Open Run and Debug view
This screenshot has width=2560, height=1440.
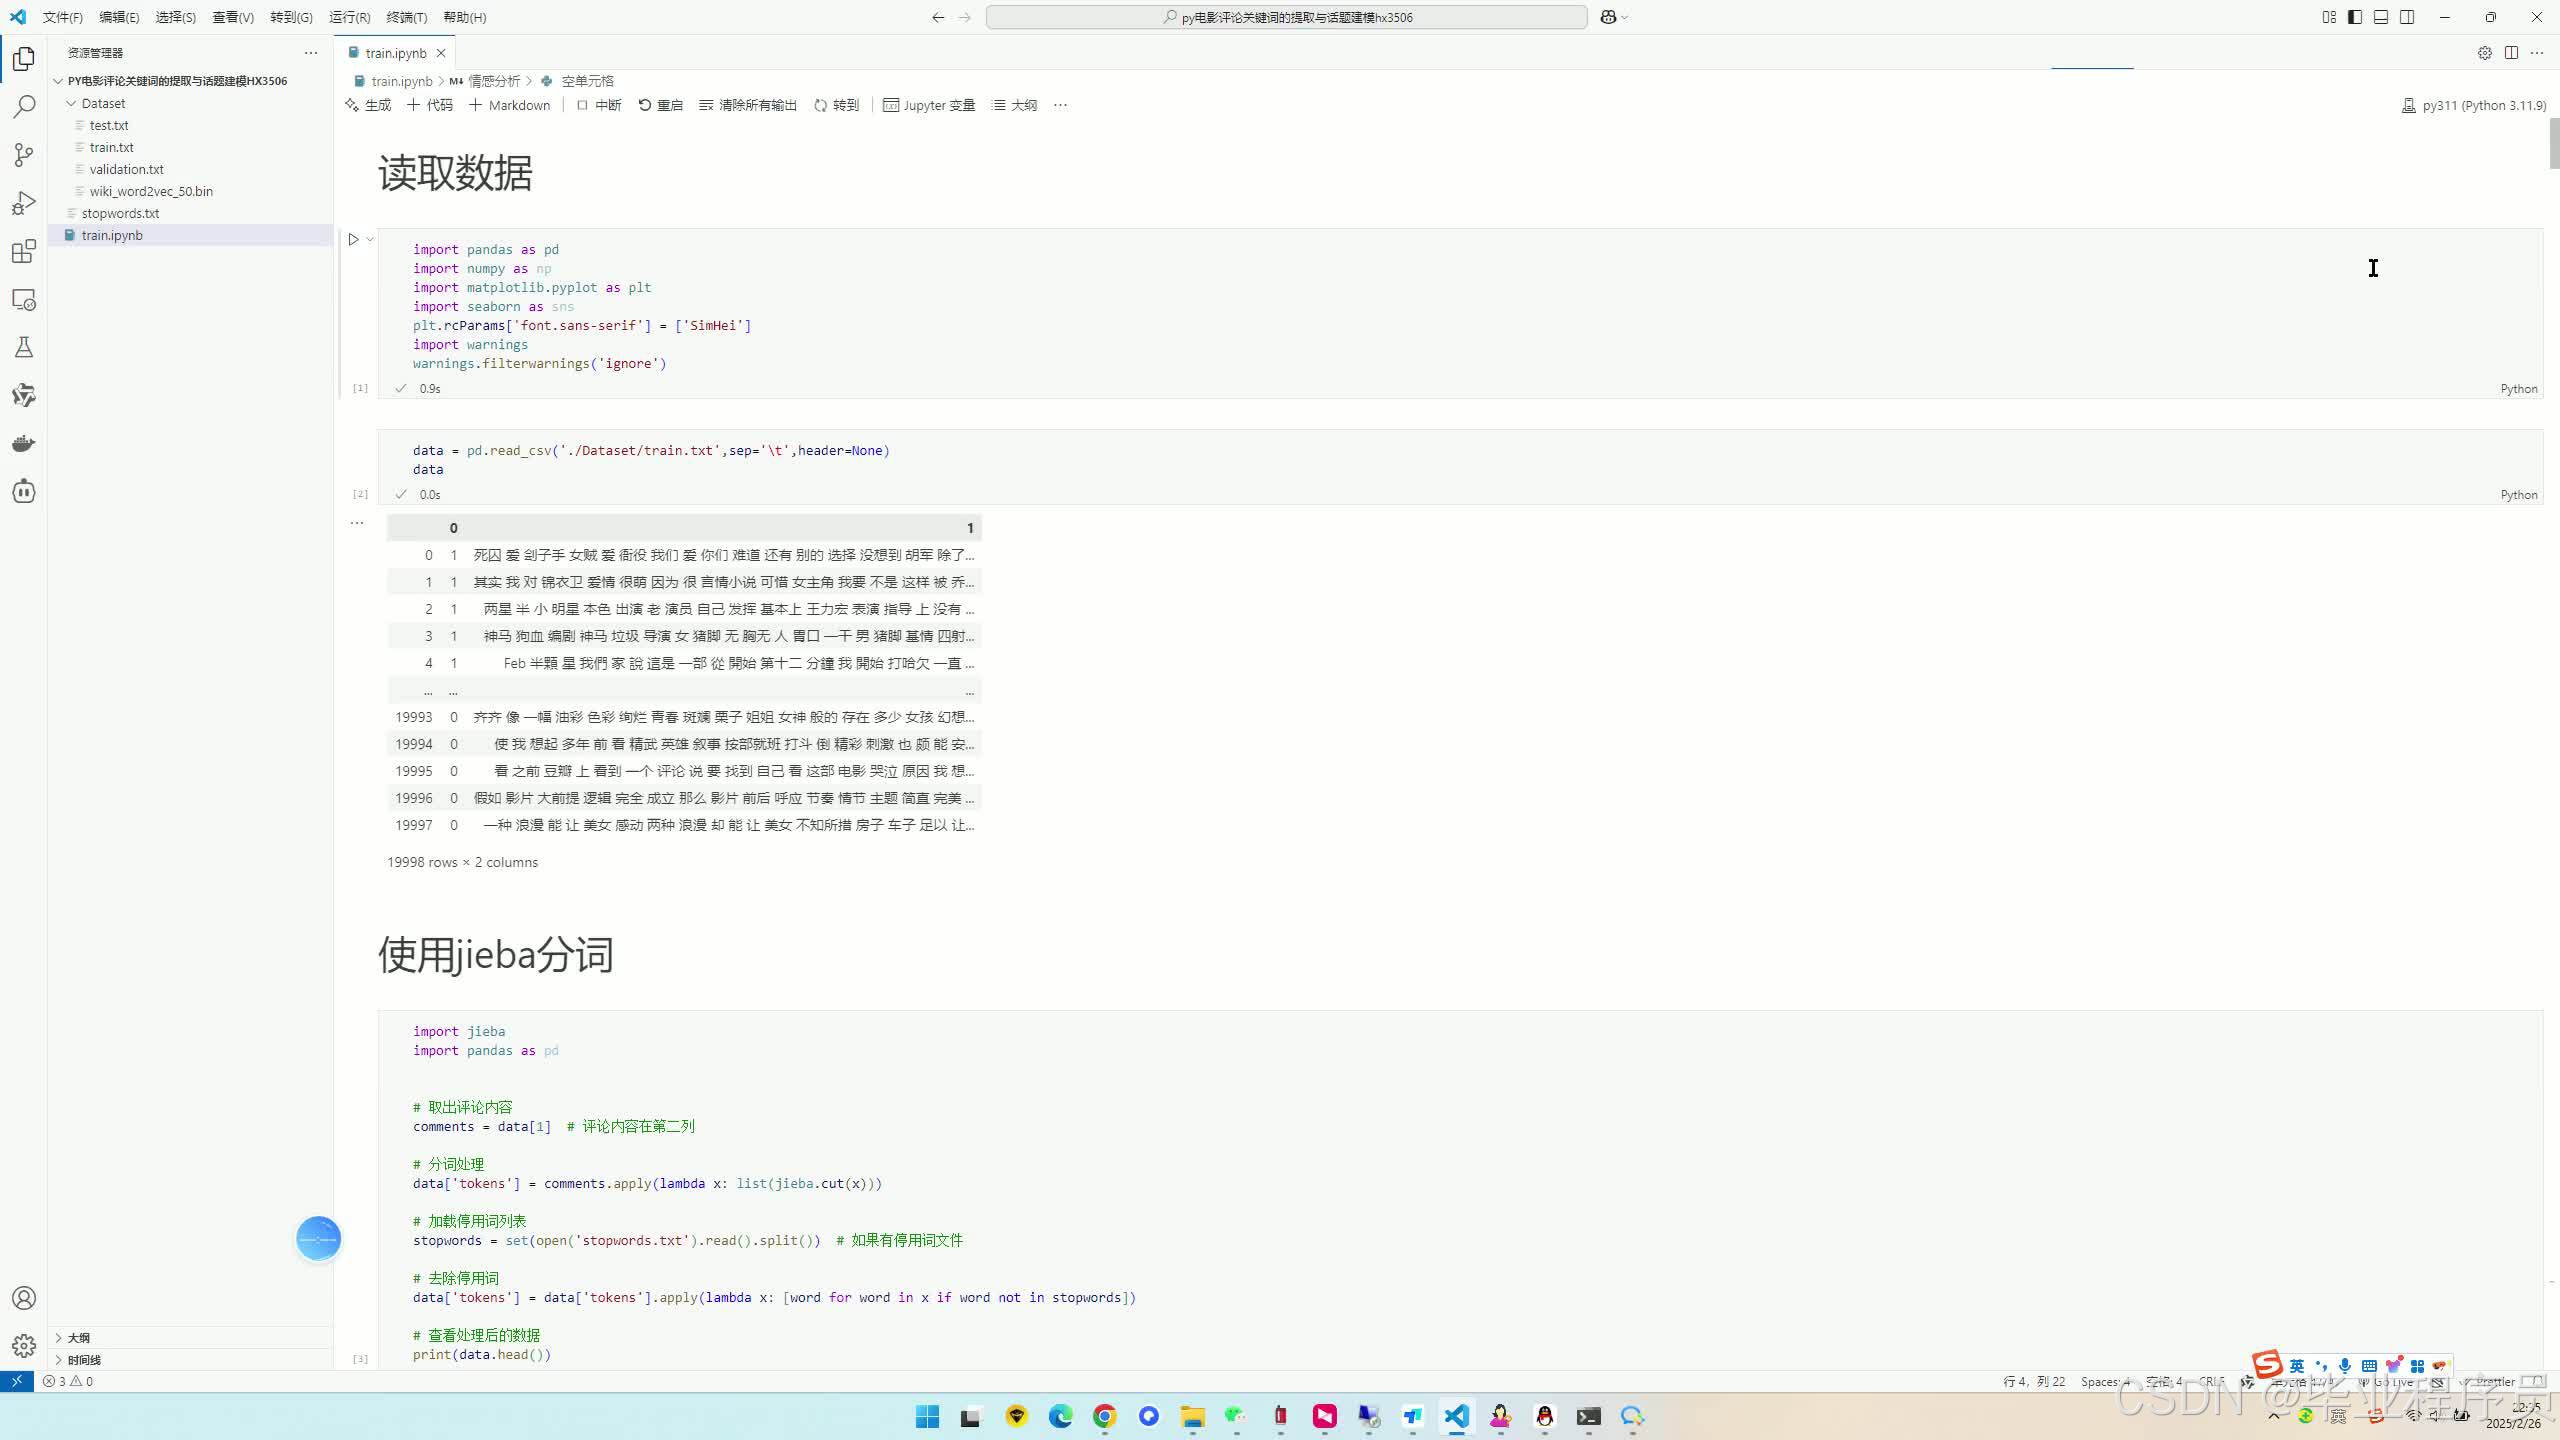pyautogui.click(x=24, y=203)
